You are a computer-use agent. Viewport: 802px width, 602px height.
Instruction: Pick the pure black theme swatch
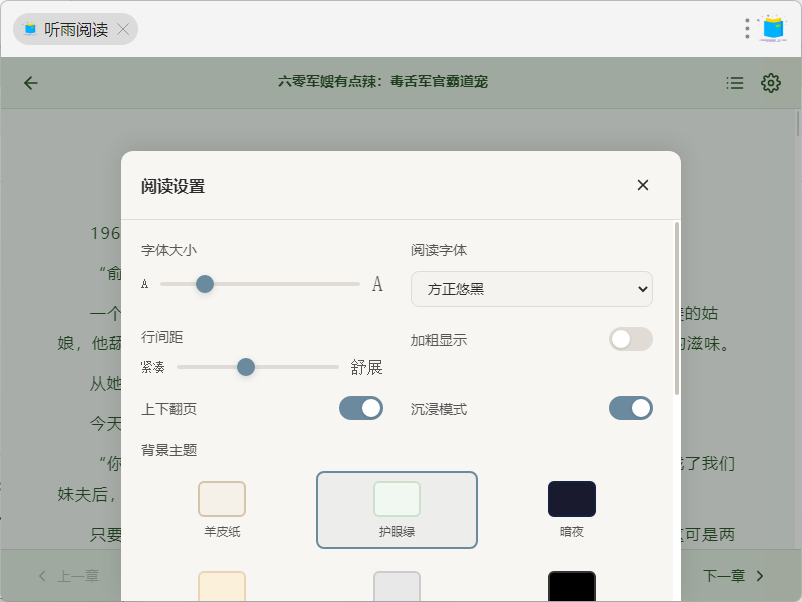pos(572,586)
